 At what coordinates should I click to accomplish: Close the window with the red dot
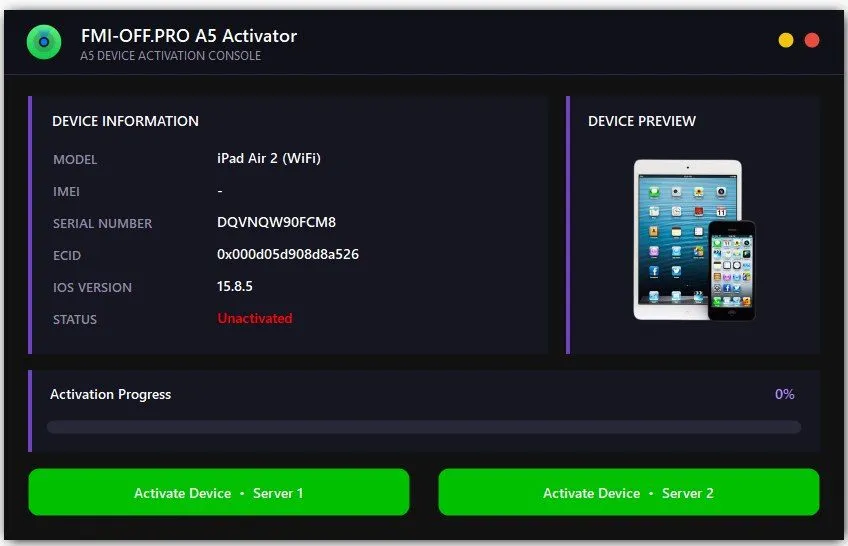(811, 40)
